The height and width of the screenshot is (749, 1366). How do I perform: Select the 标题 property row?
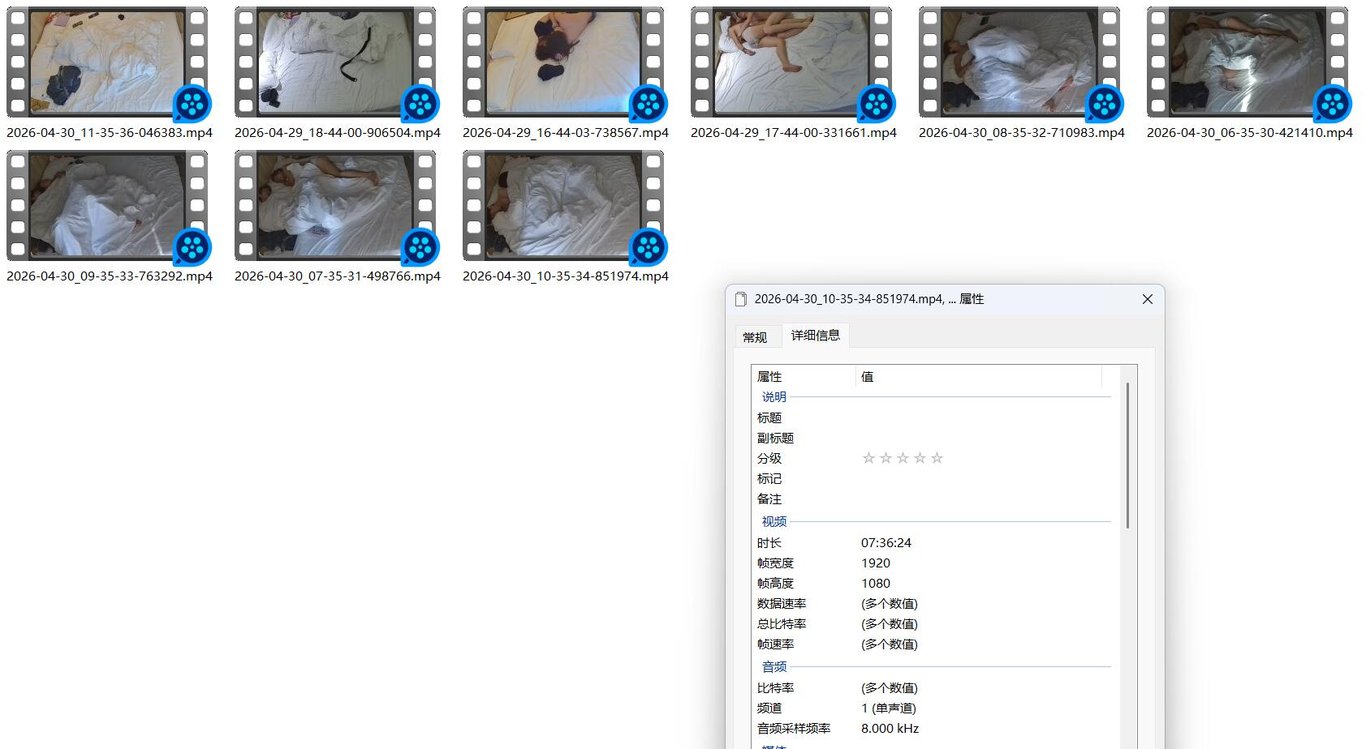click(937, 418)
